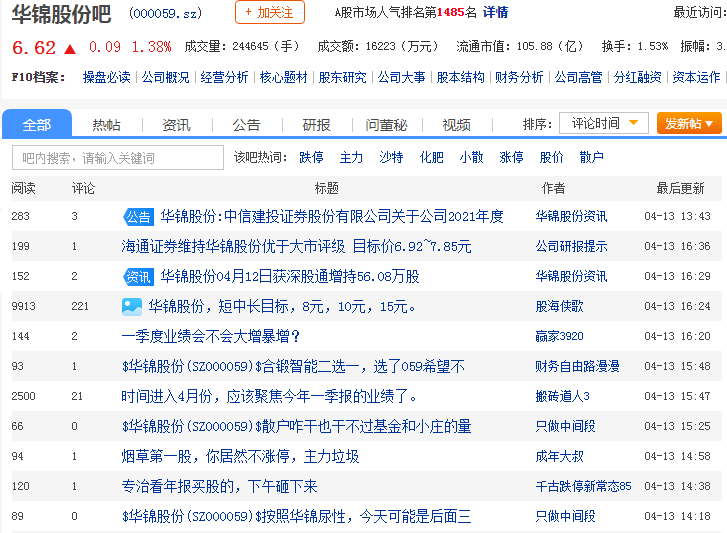Click the 评论 column header
Image resolution: width=727 pixels, height=533 pixels.
pyautogui.click(x=83, y=188)
